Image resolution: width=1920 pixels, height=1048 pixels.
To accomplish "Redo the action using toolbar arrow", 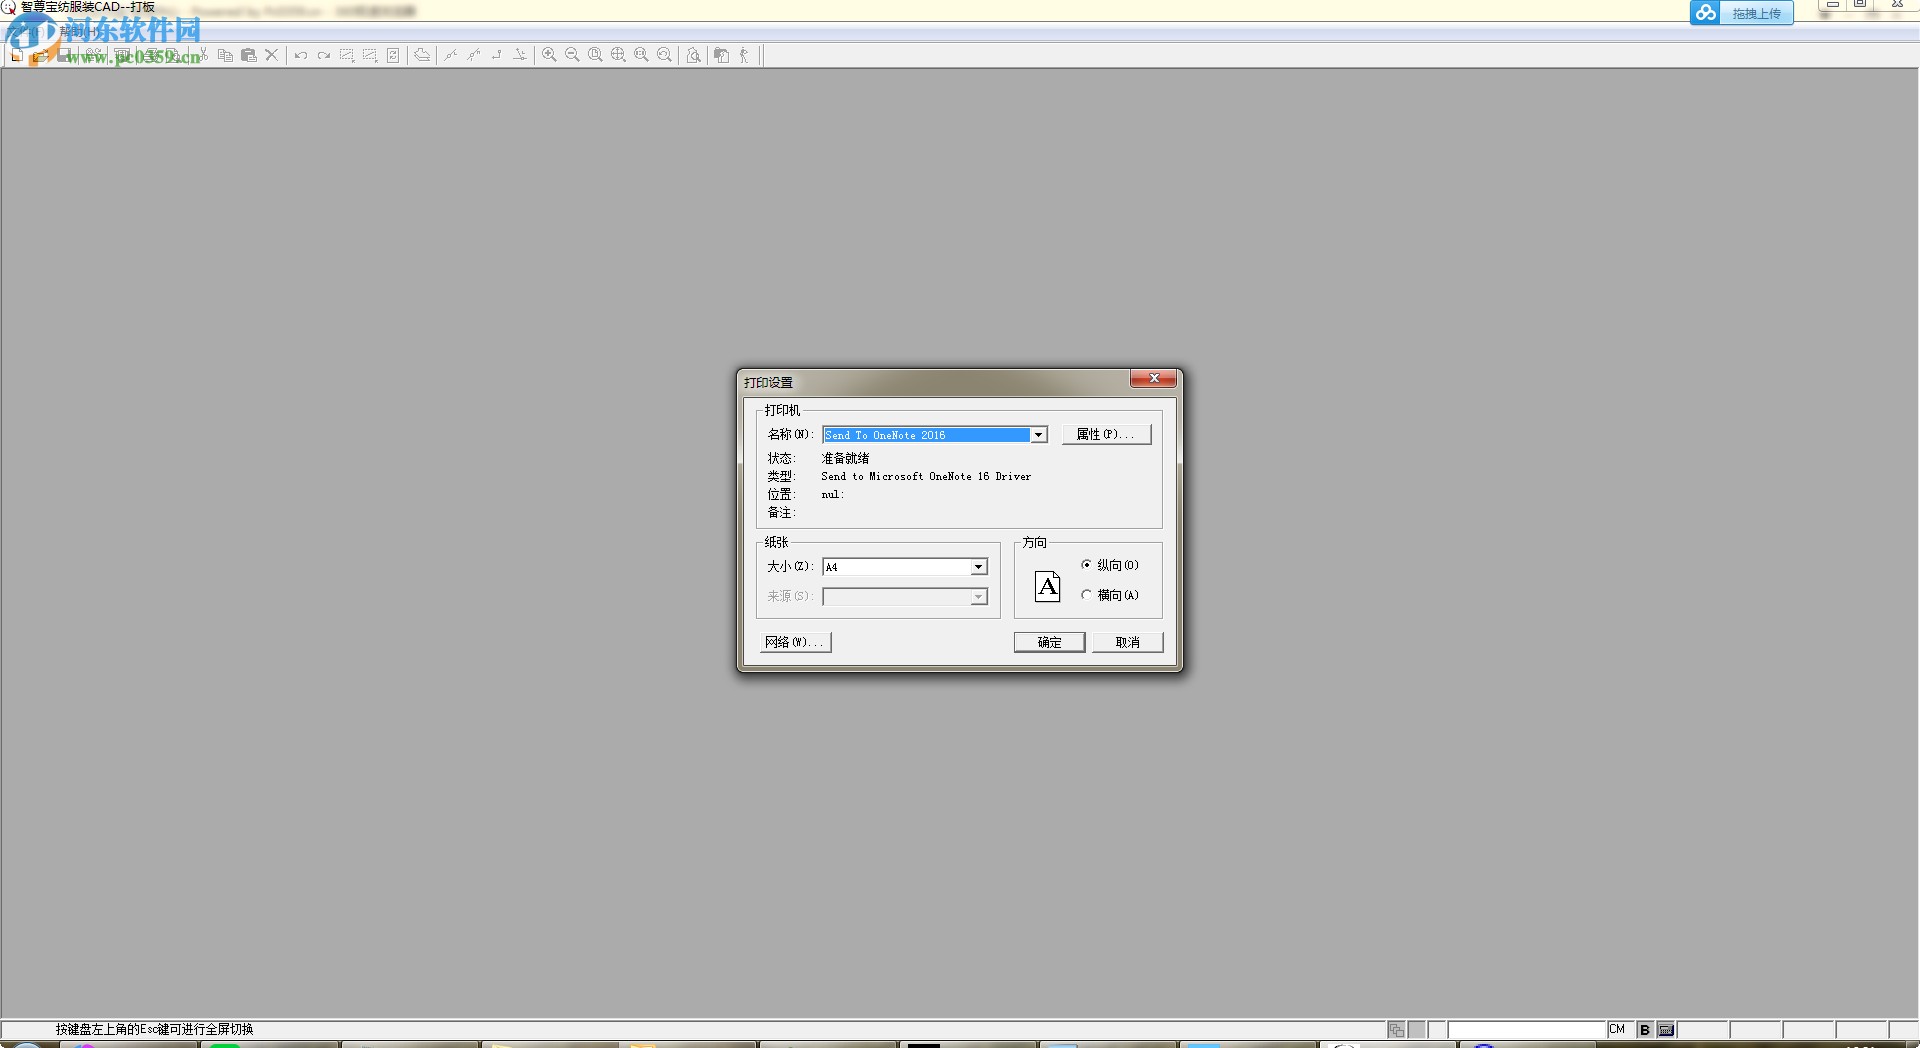I will click(x=323, y=55).
